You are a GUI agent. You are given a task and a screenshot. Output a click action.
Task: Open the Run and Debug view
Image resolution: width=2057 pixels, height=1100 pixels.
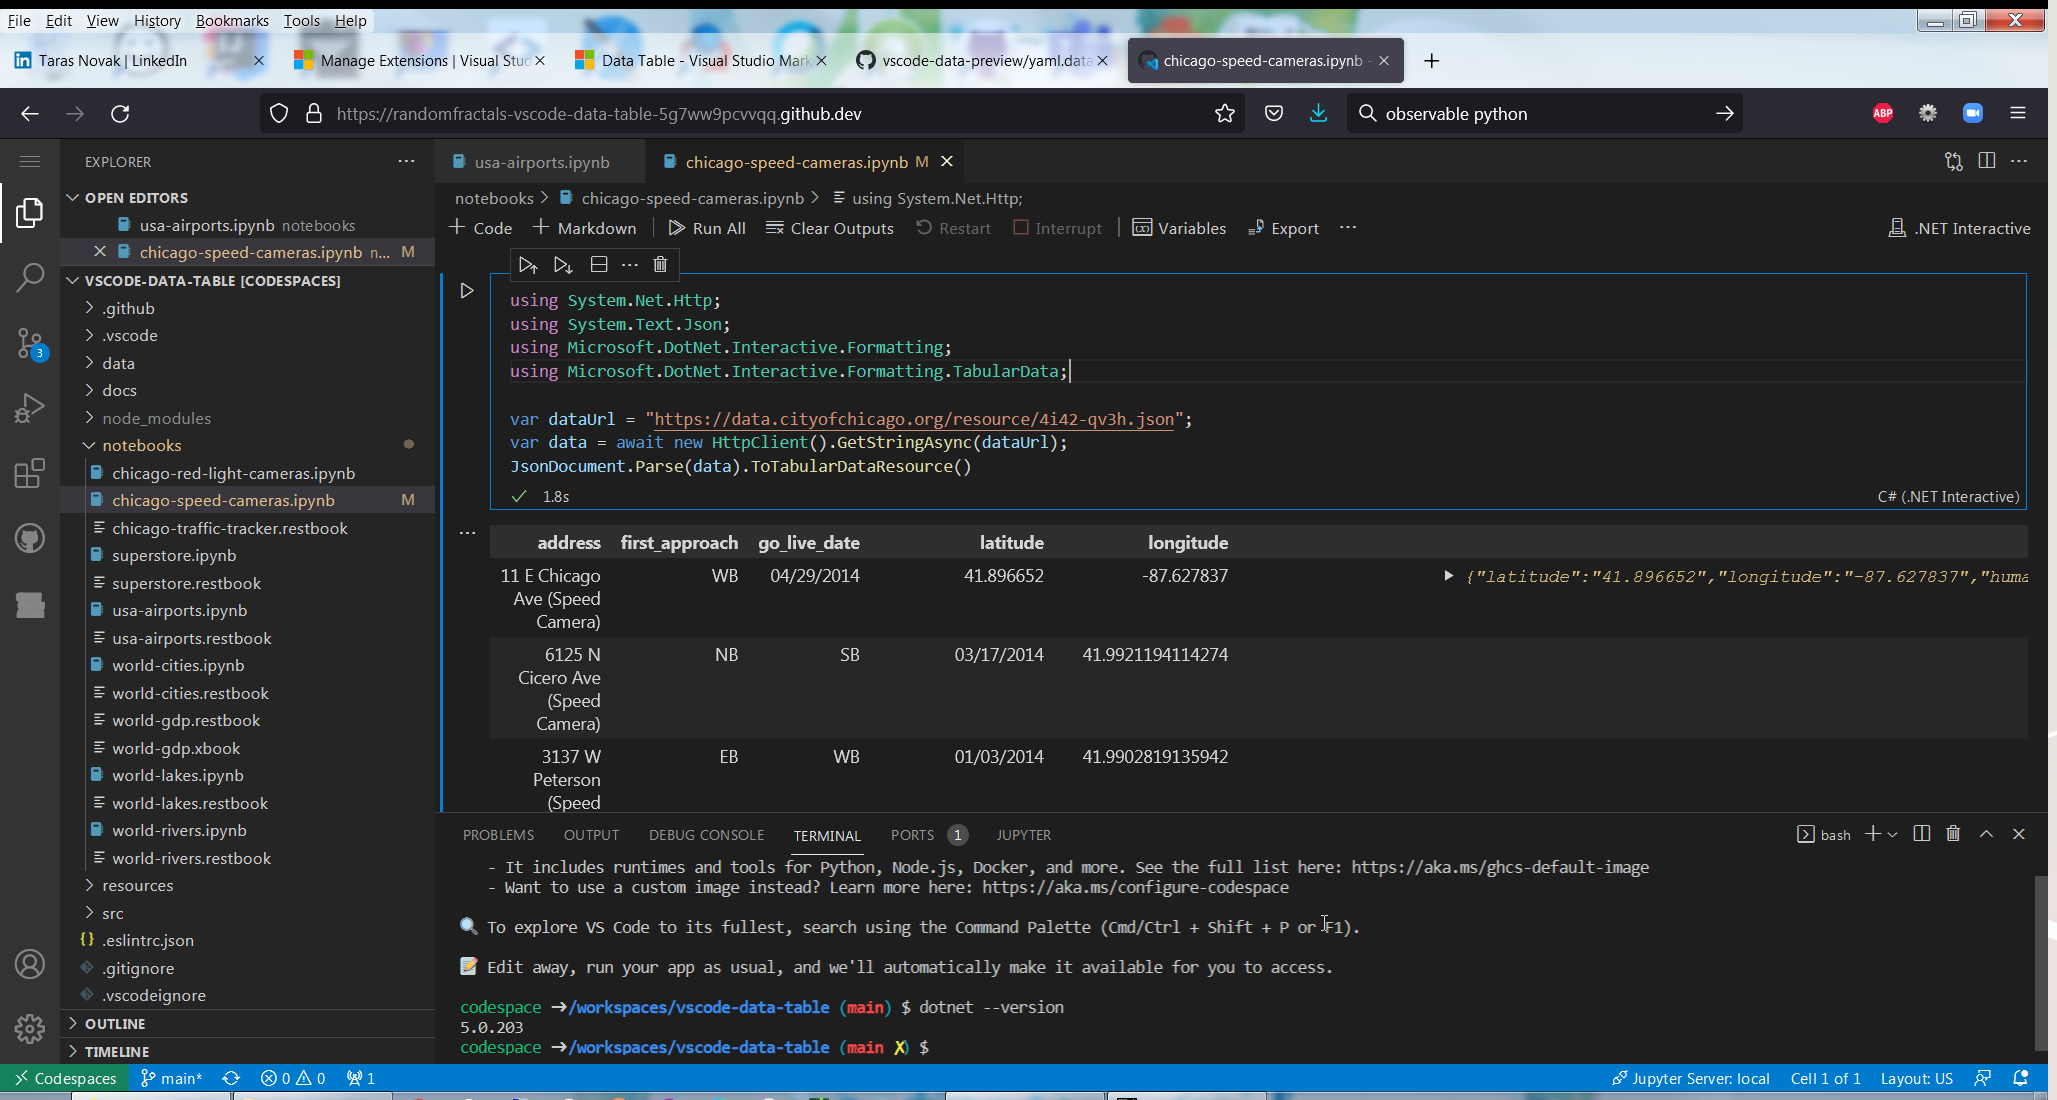click(x=30, y=408)
